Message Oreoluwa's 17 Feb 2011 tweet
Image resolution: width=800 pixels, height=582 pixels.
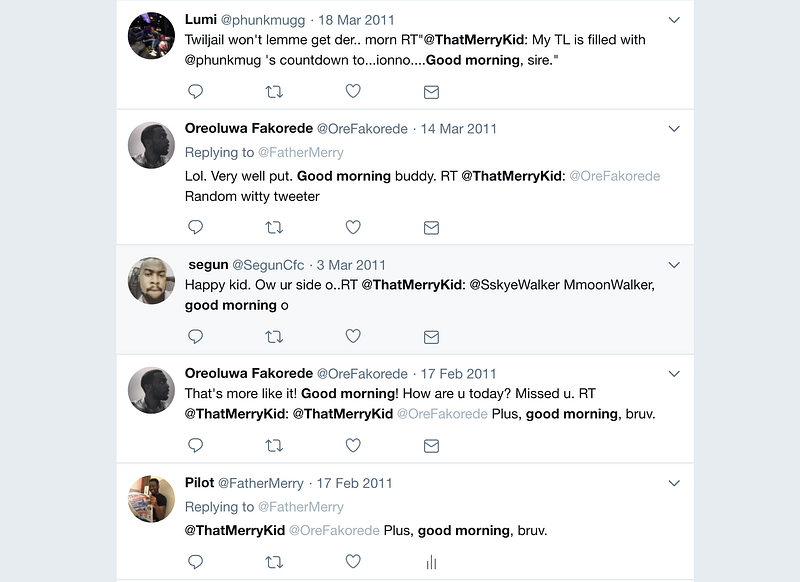[431, 445]
